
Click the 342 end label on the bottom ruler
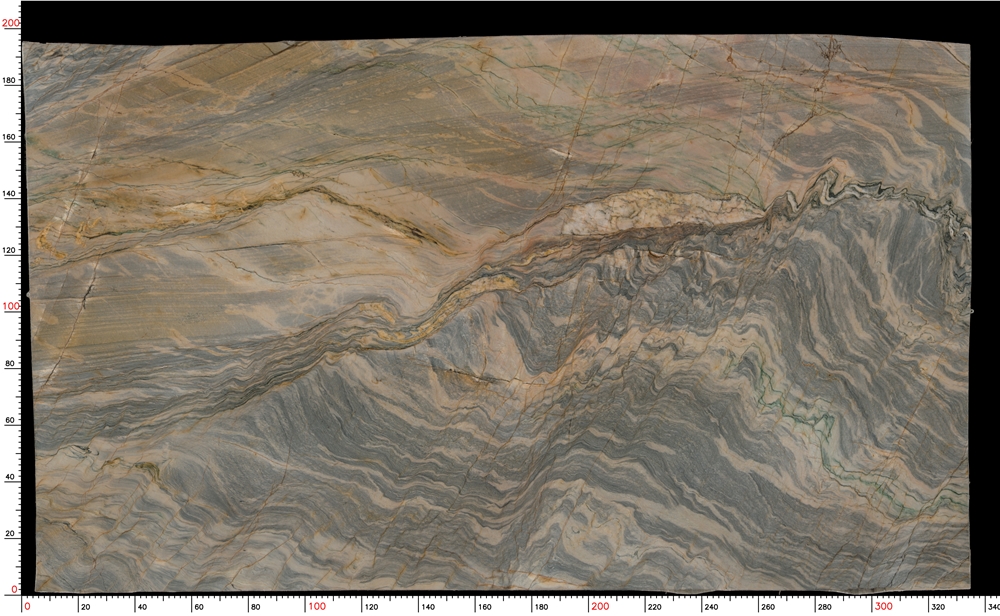991,606
